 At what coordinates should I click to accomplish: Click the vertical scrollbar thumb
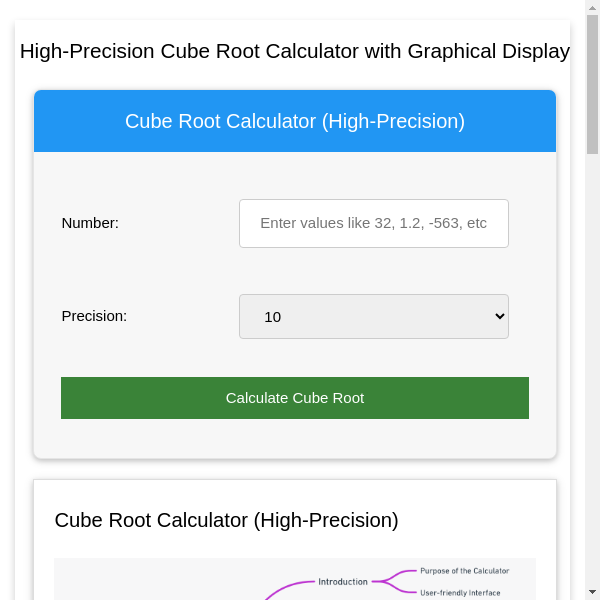[592, 85]
